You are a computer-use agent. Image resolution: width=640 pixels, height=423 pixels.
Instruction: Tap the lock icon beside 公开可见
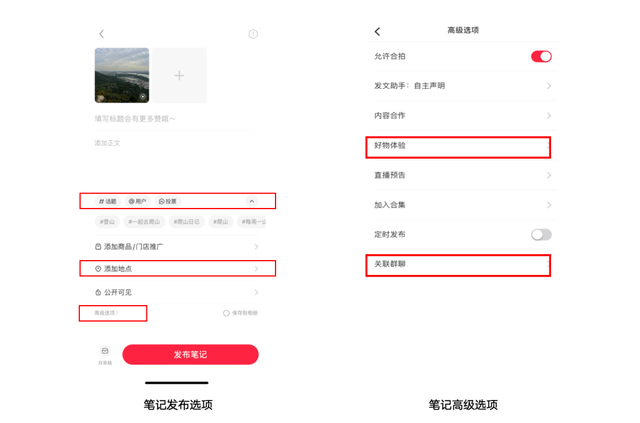98,292
